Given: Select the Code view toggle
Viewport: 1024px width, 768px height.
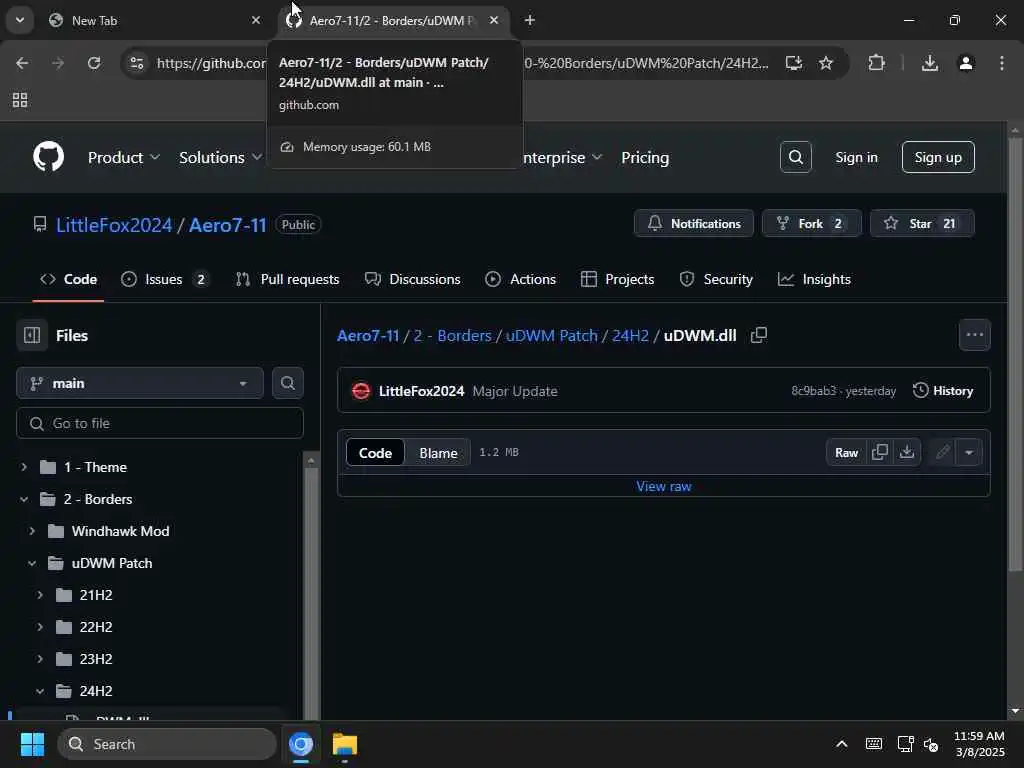Looking at the screenshot, I should click(375, 453).
